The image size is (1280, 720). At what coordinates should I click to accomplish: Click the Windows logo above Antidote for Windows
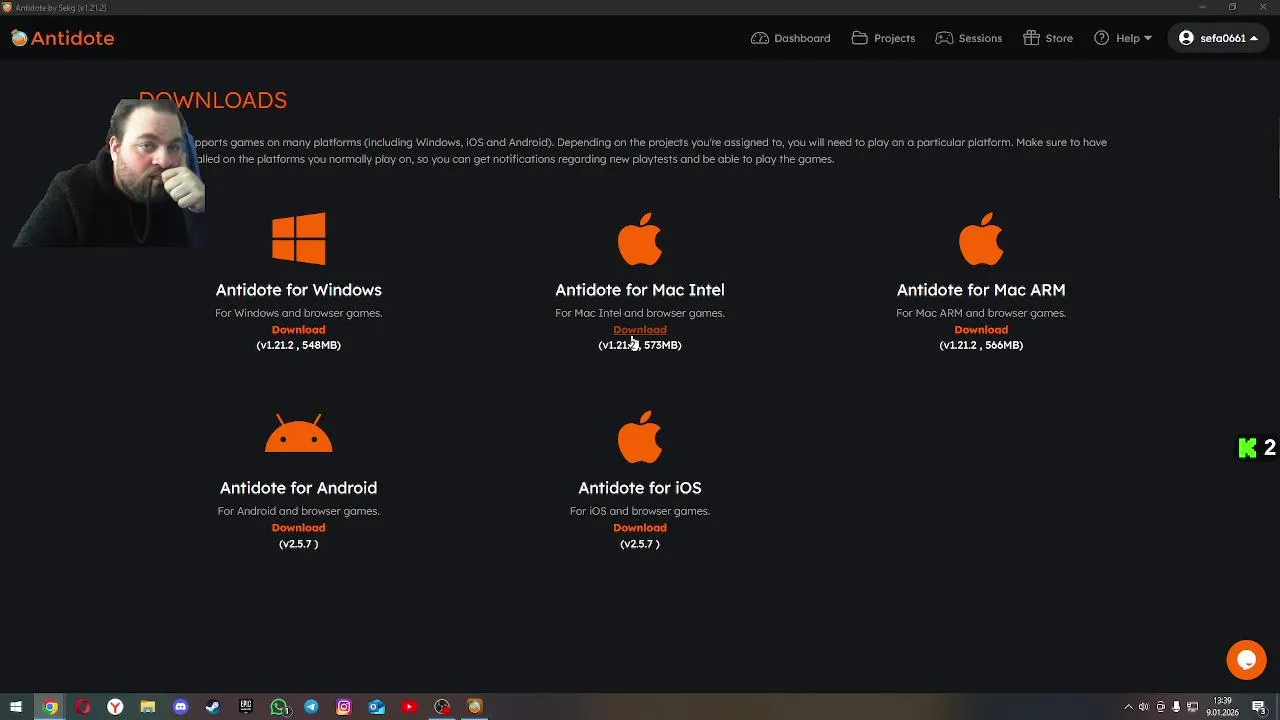tap(298, 238)
